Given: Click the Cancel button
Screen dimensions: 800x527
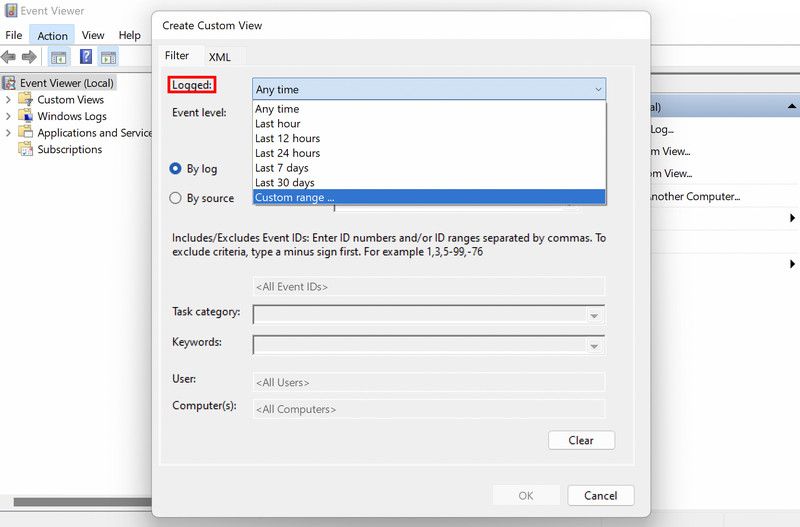Looking at the screenshot, I should pyautogui.click(x=600, y=495).
